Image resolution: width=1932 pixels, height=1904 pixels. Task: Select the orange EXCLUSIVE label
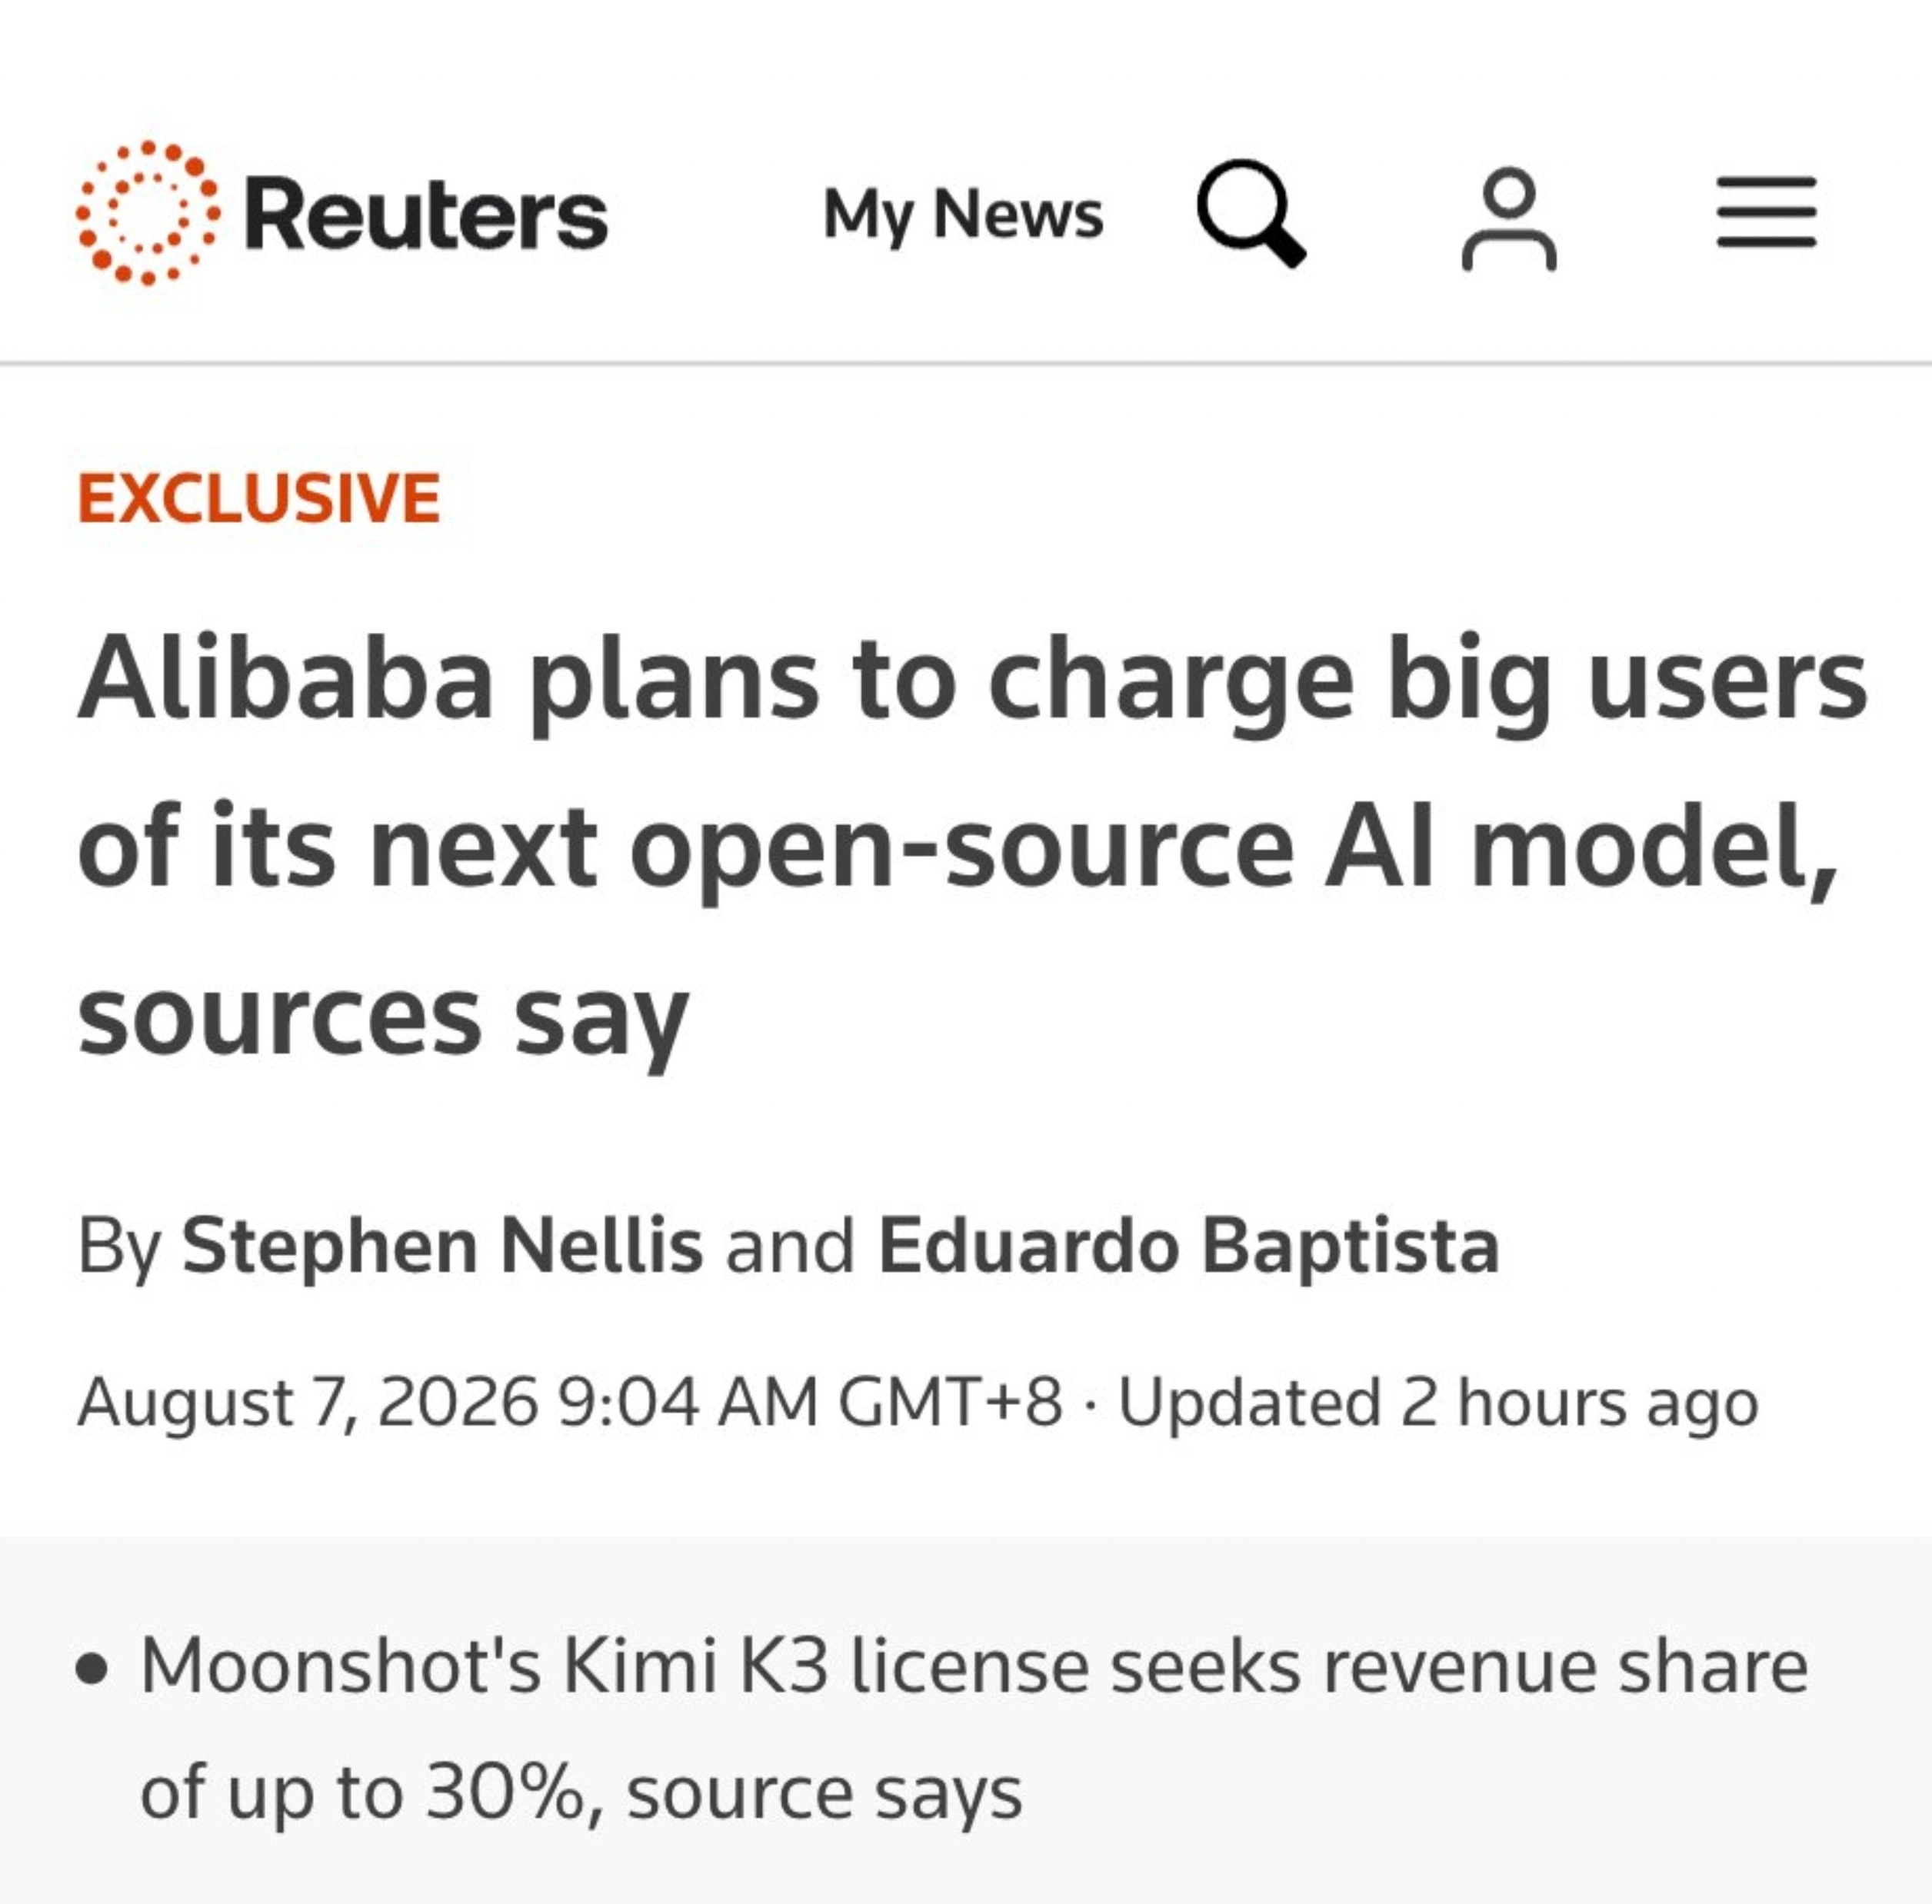pos(259,497)
